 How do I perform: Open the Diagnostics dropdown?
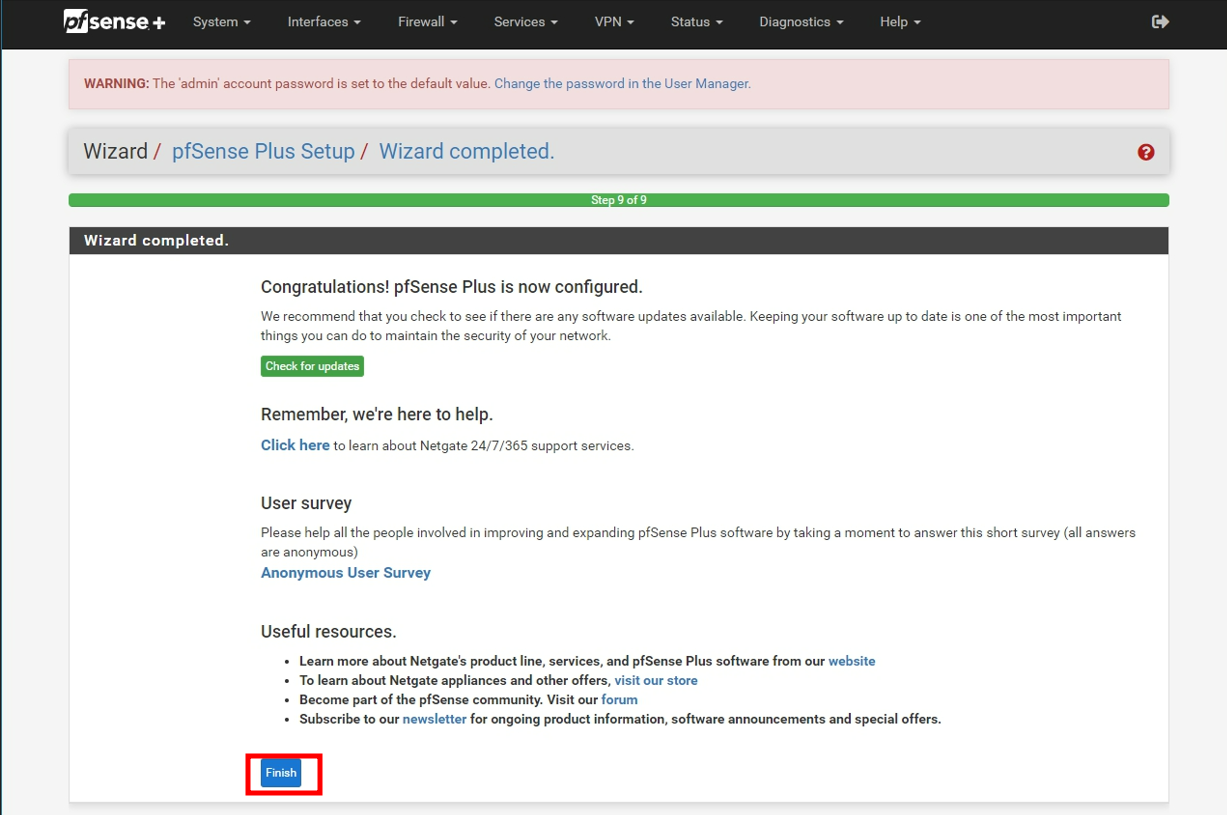tap(801, 21)
